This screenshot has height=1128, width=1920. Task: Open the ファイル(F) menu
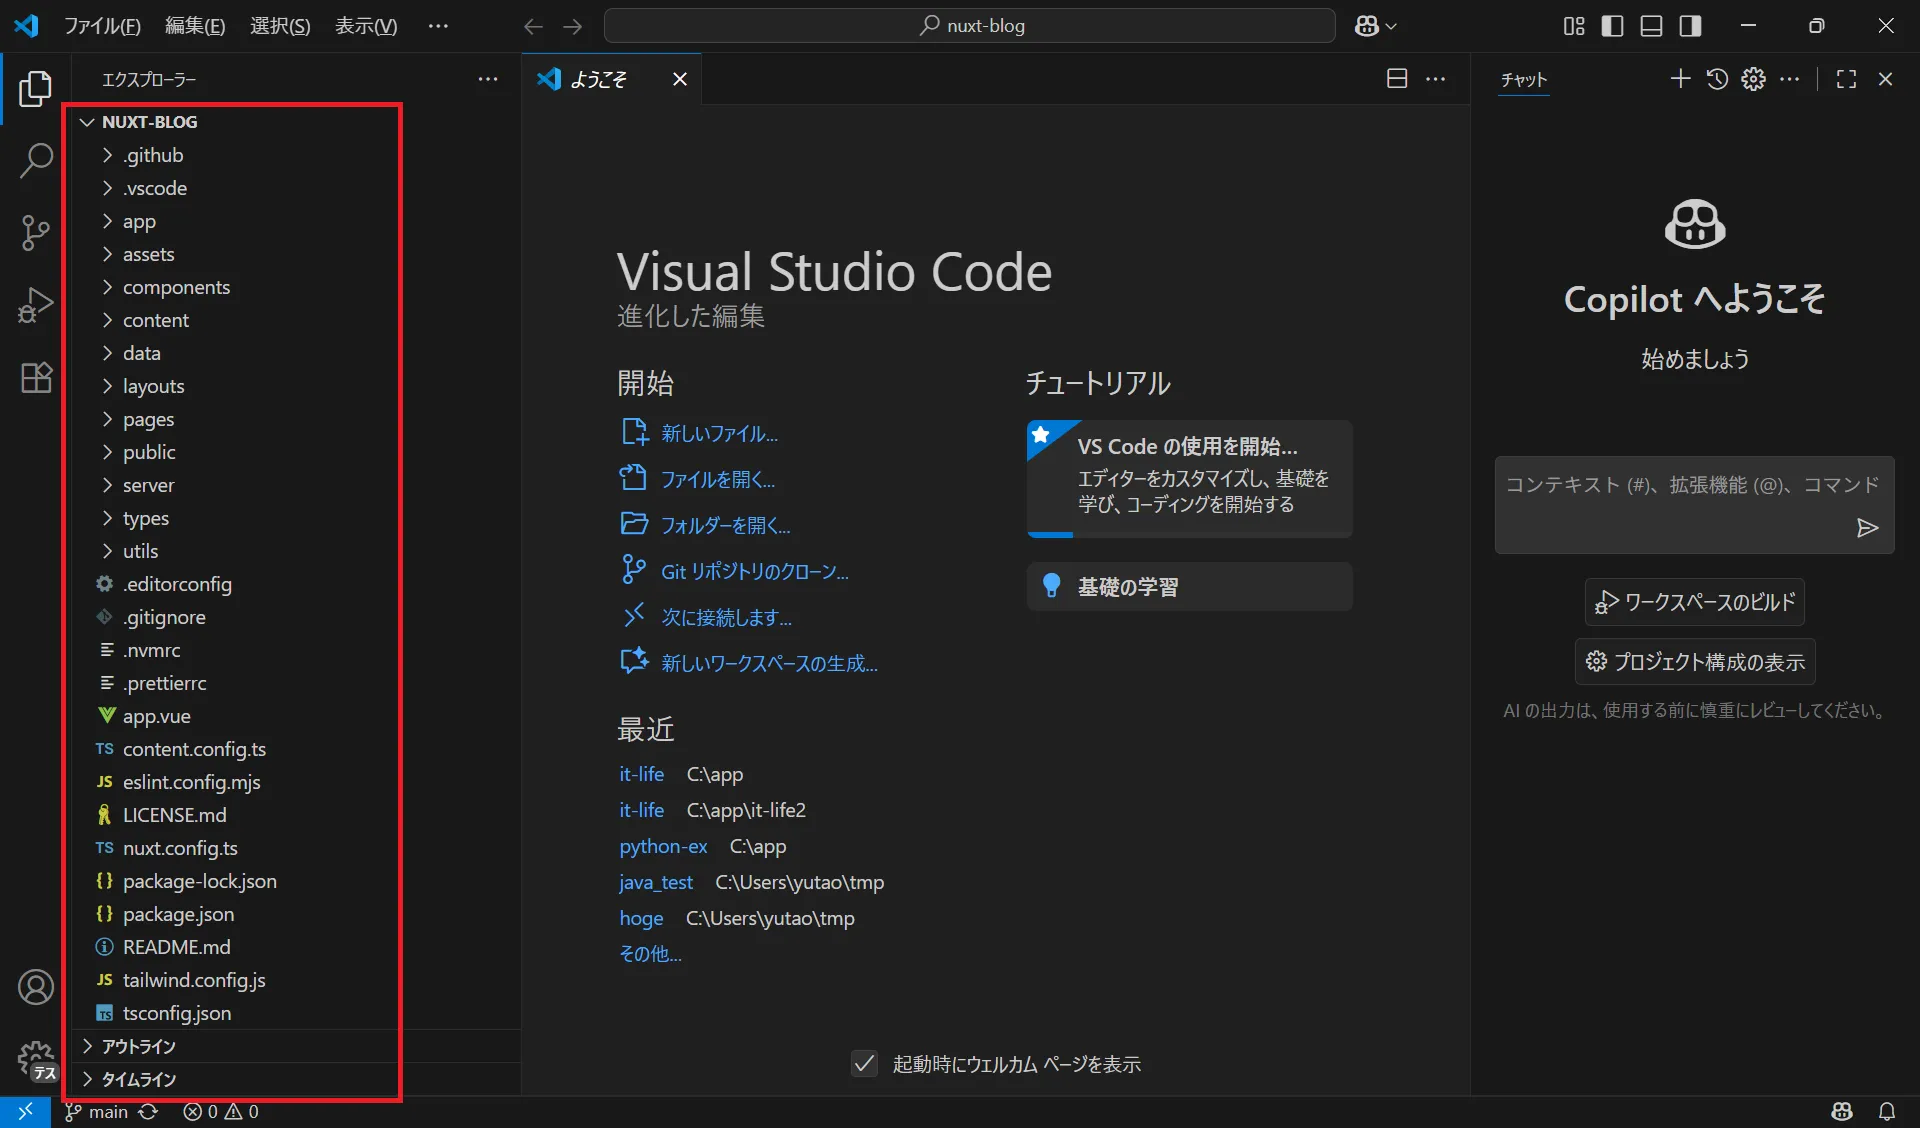(x=102, y=26)
